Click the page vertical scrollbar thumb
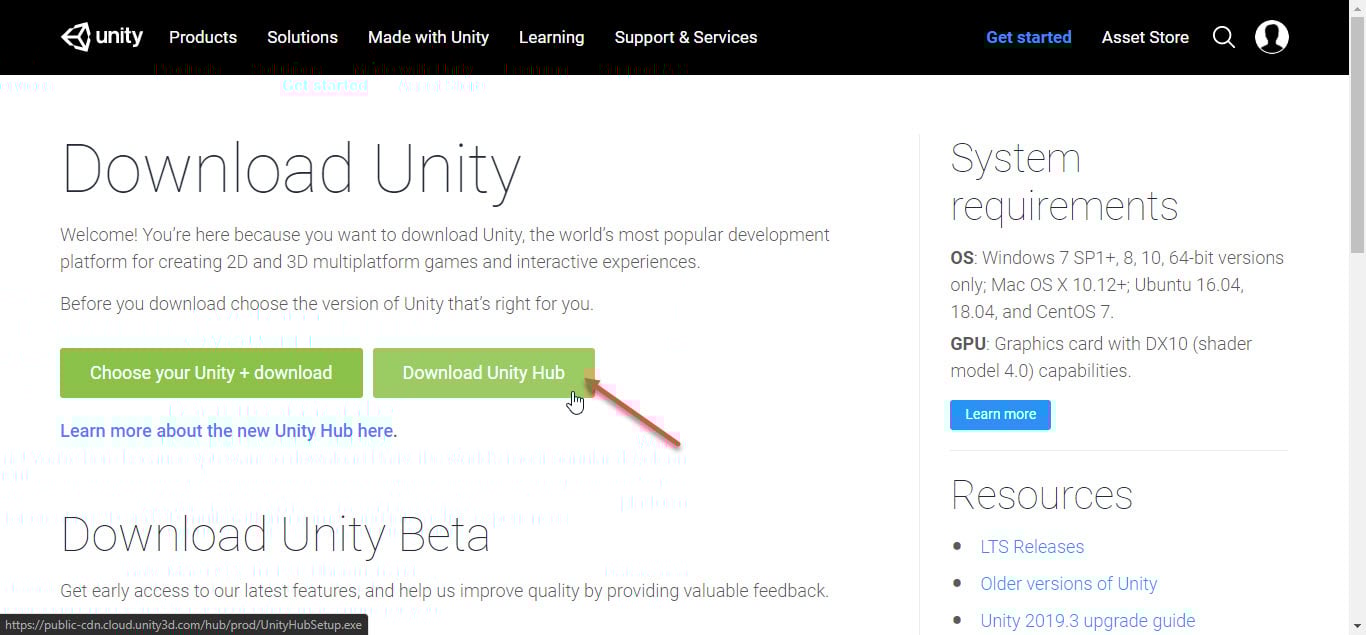The width and height of the screenshot is (1366, 635). pyautogui.click(x=1357, y=135)
